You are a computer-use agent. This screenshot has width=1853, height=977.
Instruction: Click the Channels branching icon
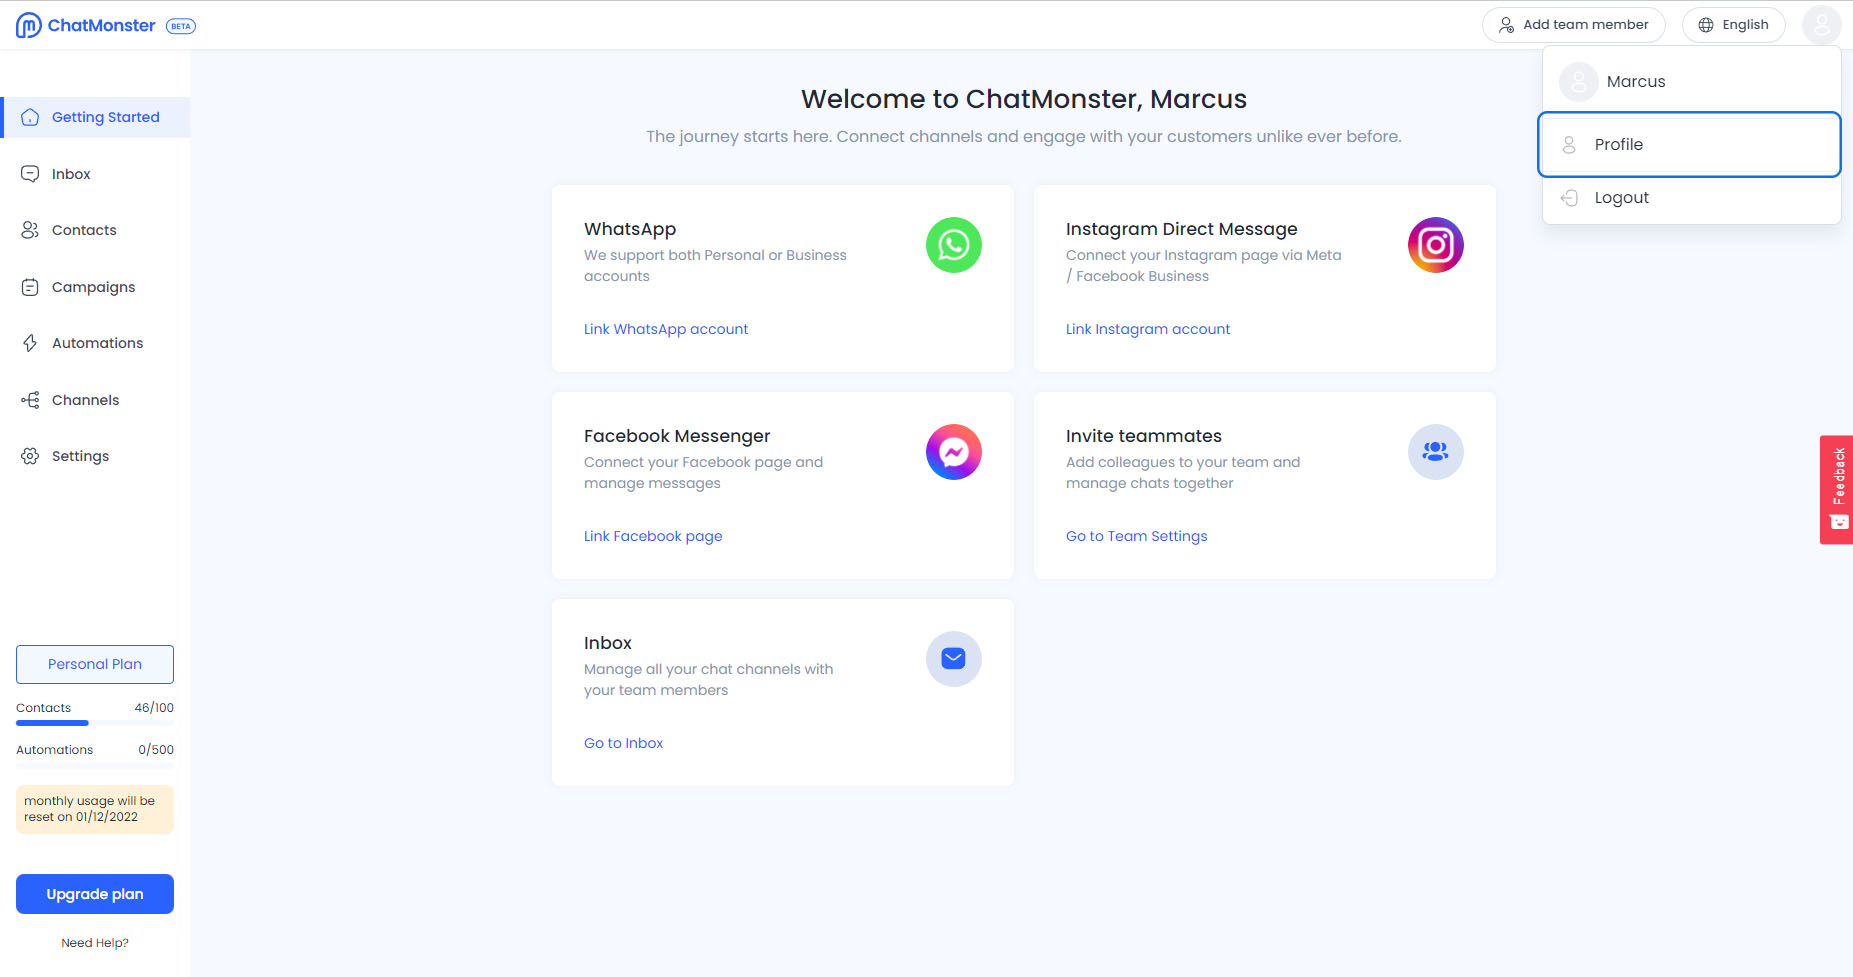(x=30, y=400)
